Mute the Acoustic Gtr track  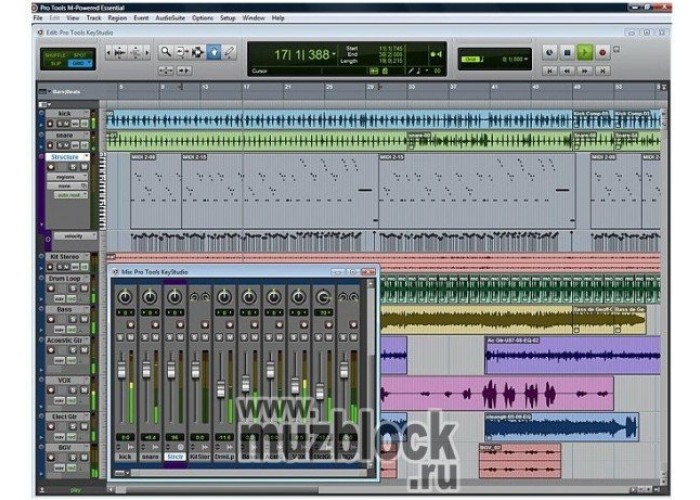pos(83,350)
